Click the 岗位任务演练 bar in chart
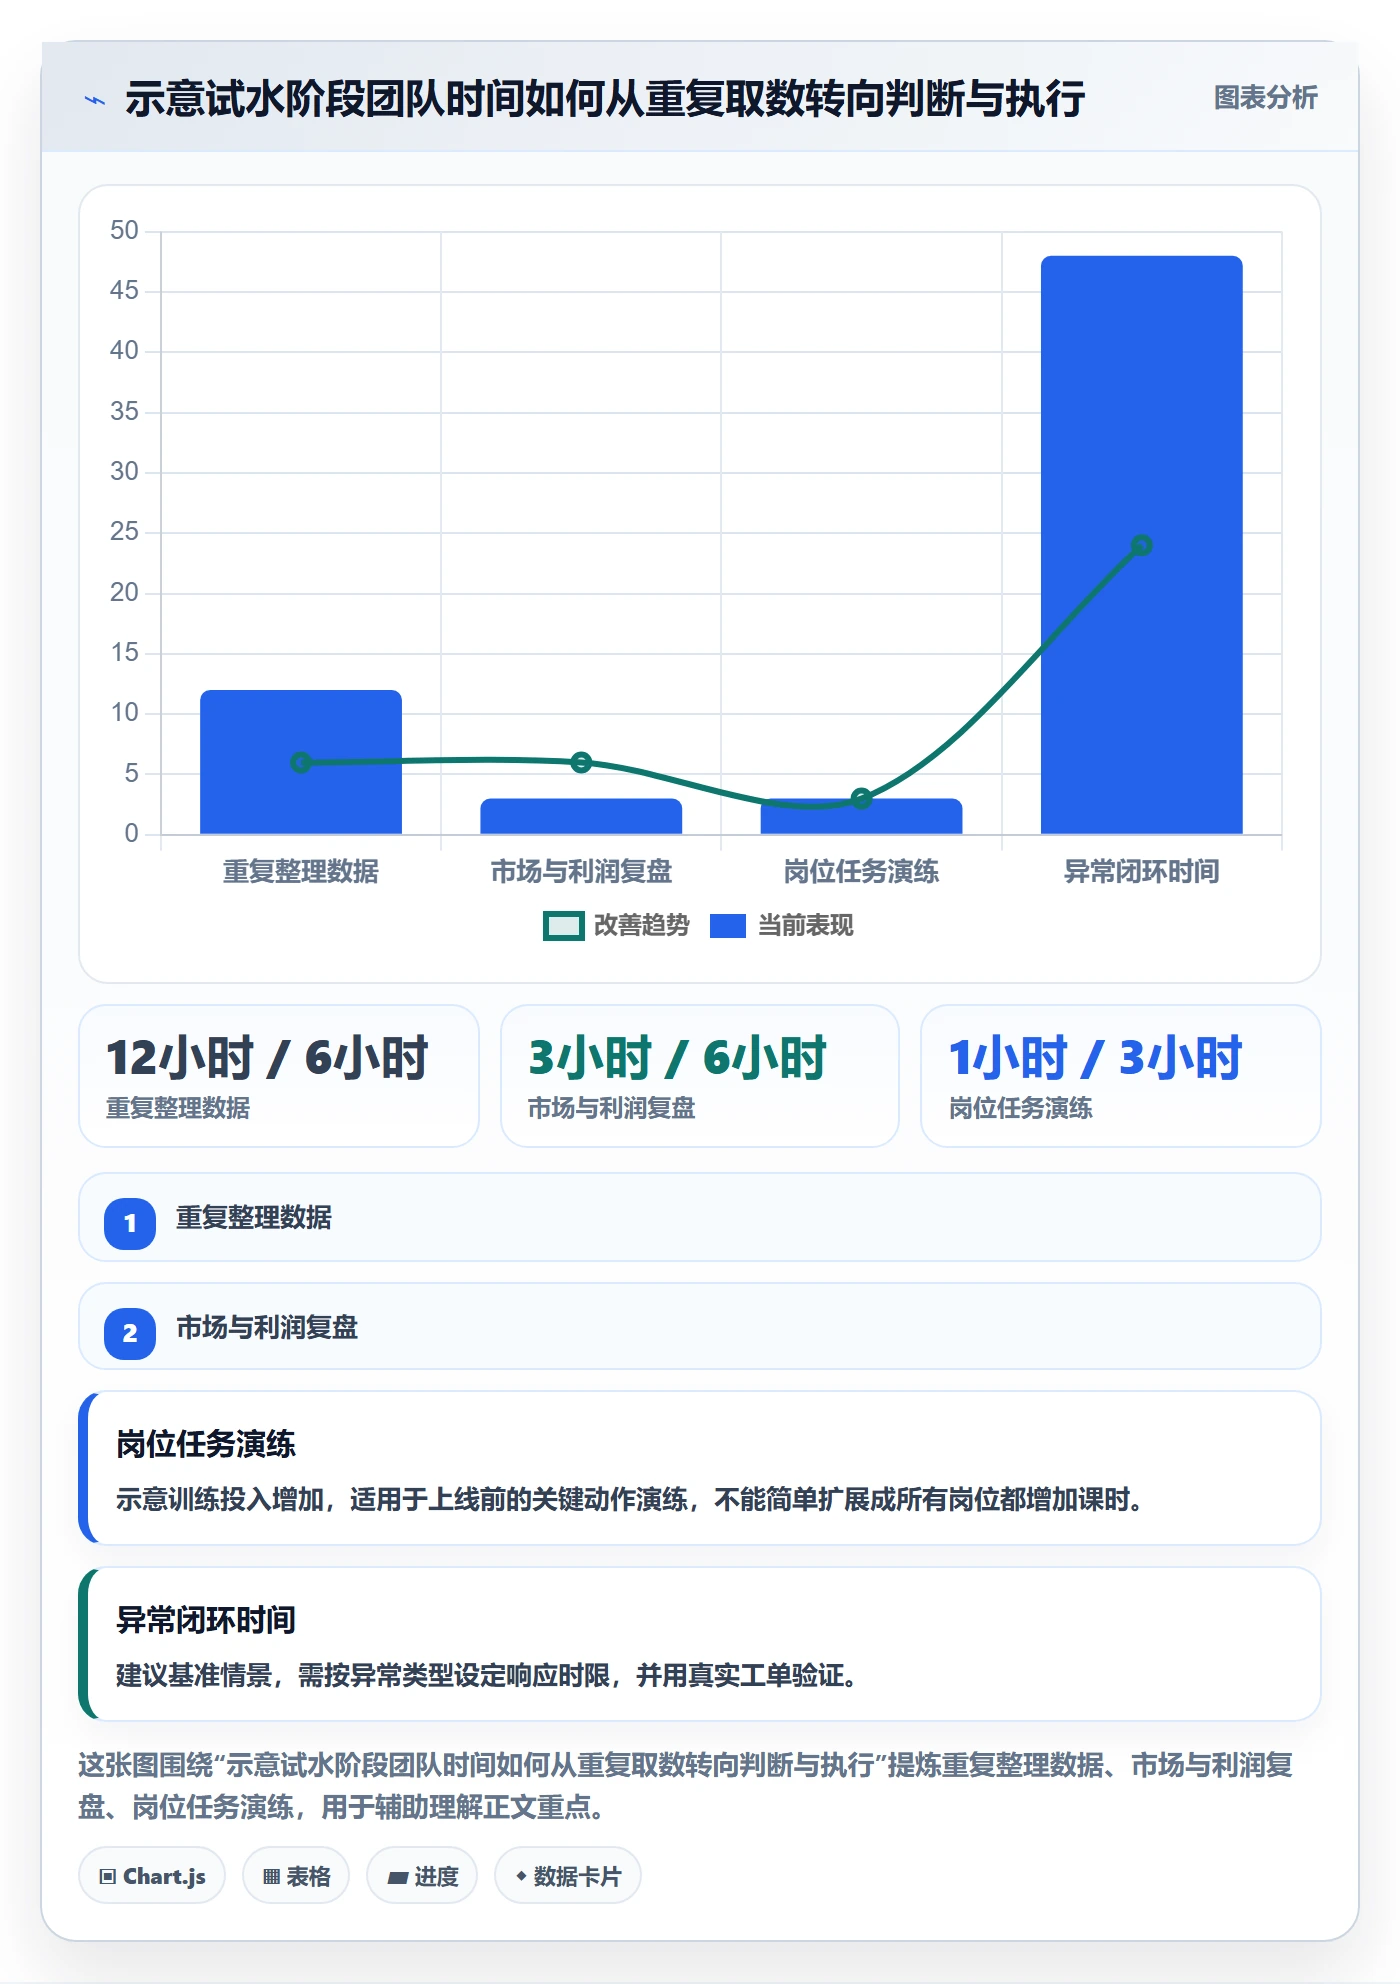1400x1984 pixels. (x=861, y=816)
